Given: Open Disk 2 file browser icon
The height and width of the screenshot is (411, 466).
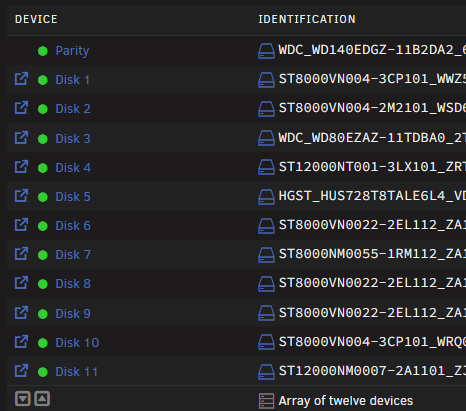Looking at the screenshot, I should pos(21,108).
